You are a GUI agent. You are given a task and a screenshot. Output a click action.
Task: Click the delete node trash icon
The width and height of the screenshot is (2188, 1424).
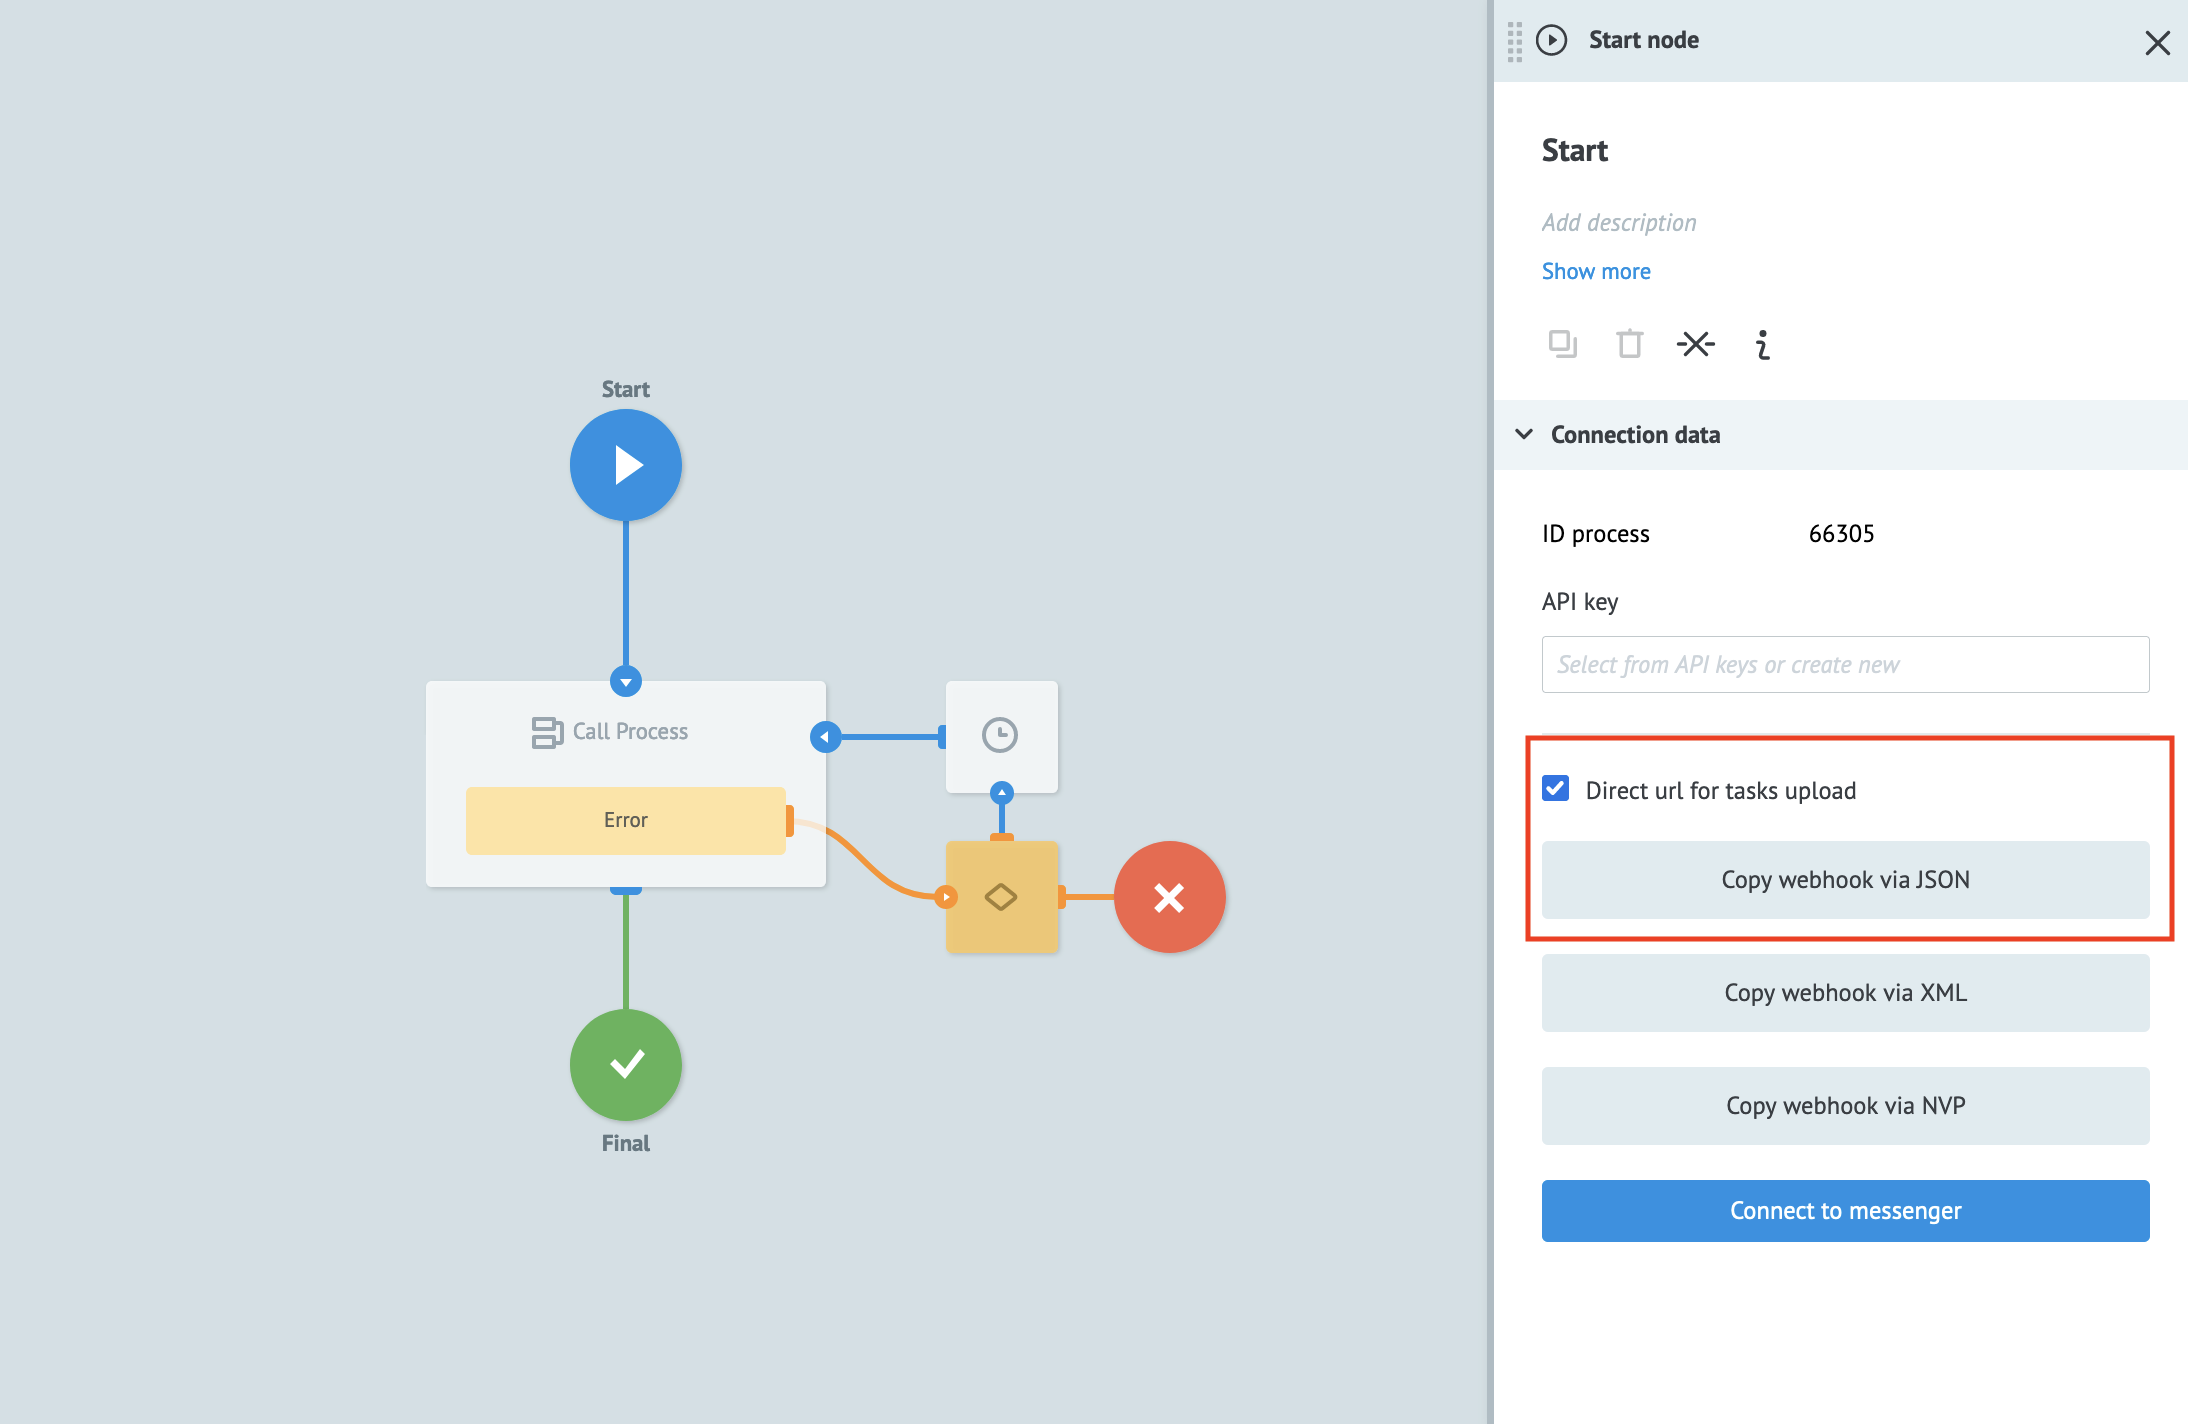pyautogui.click(x=1629, y=344)
